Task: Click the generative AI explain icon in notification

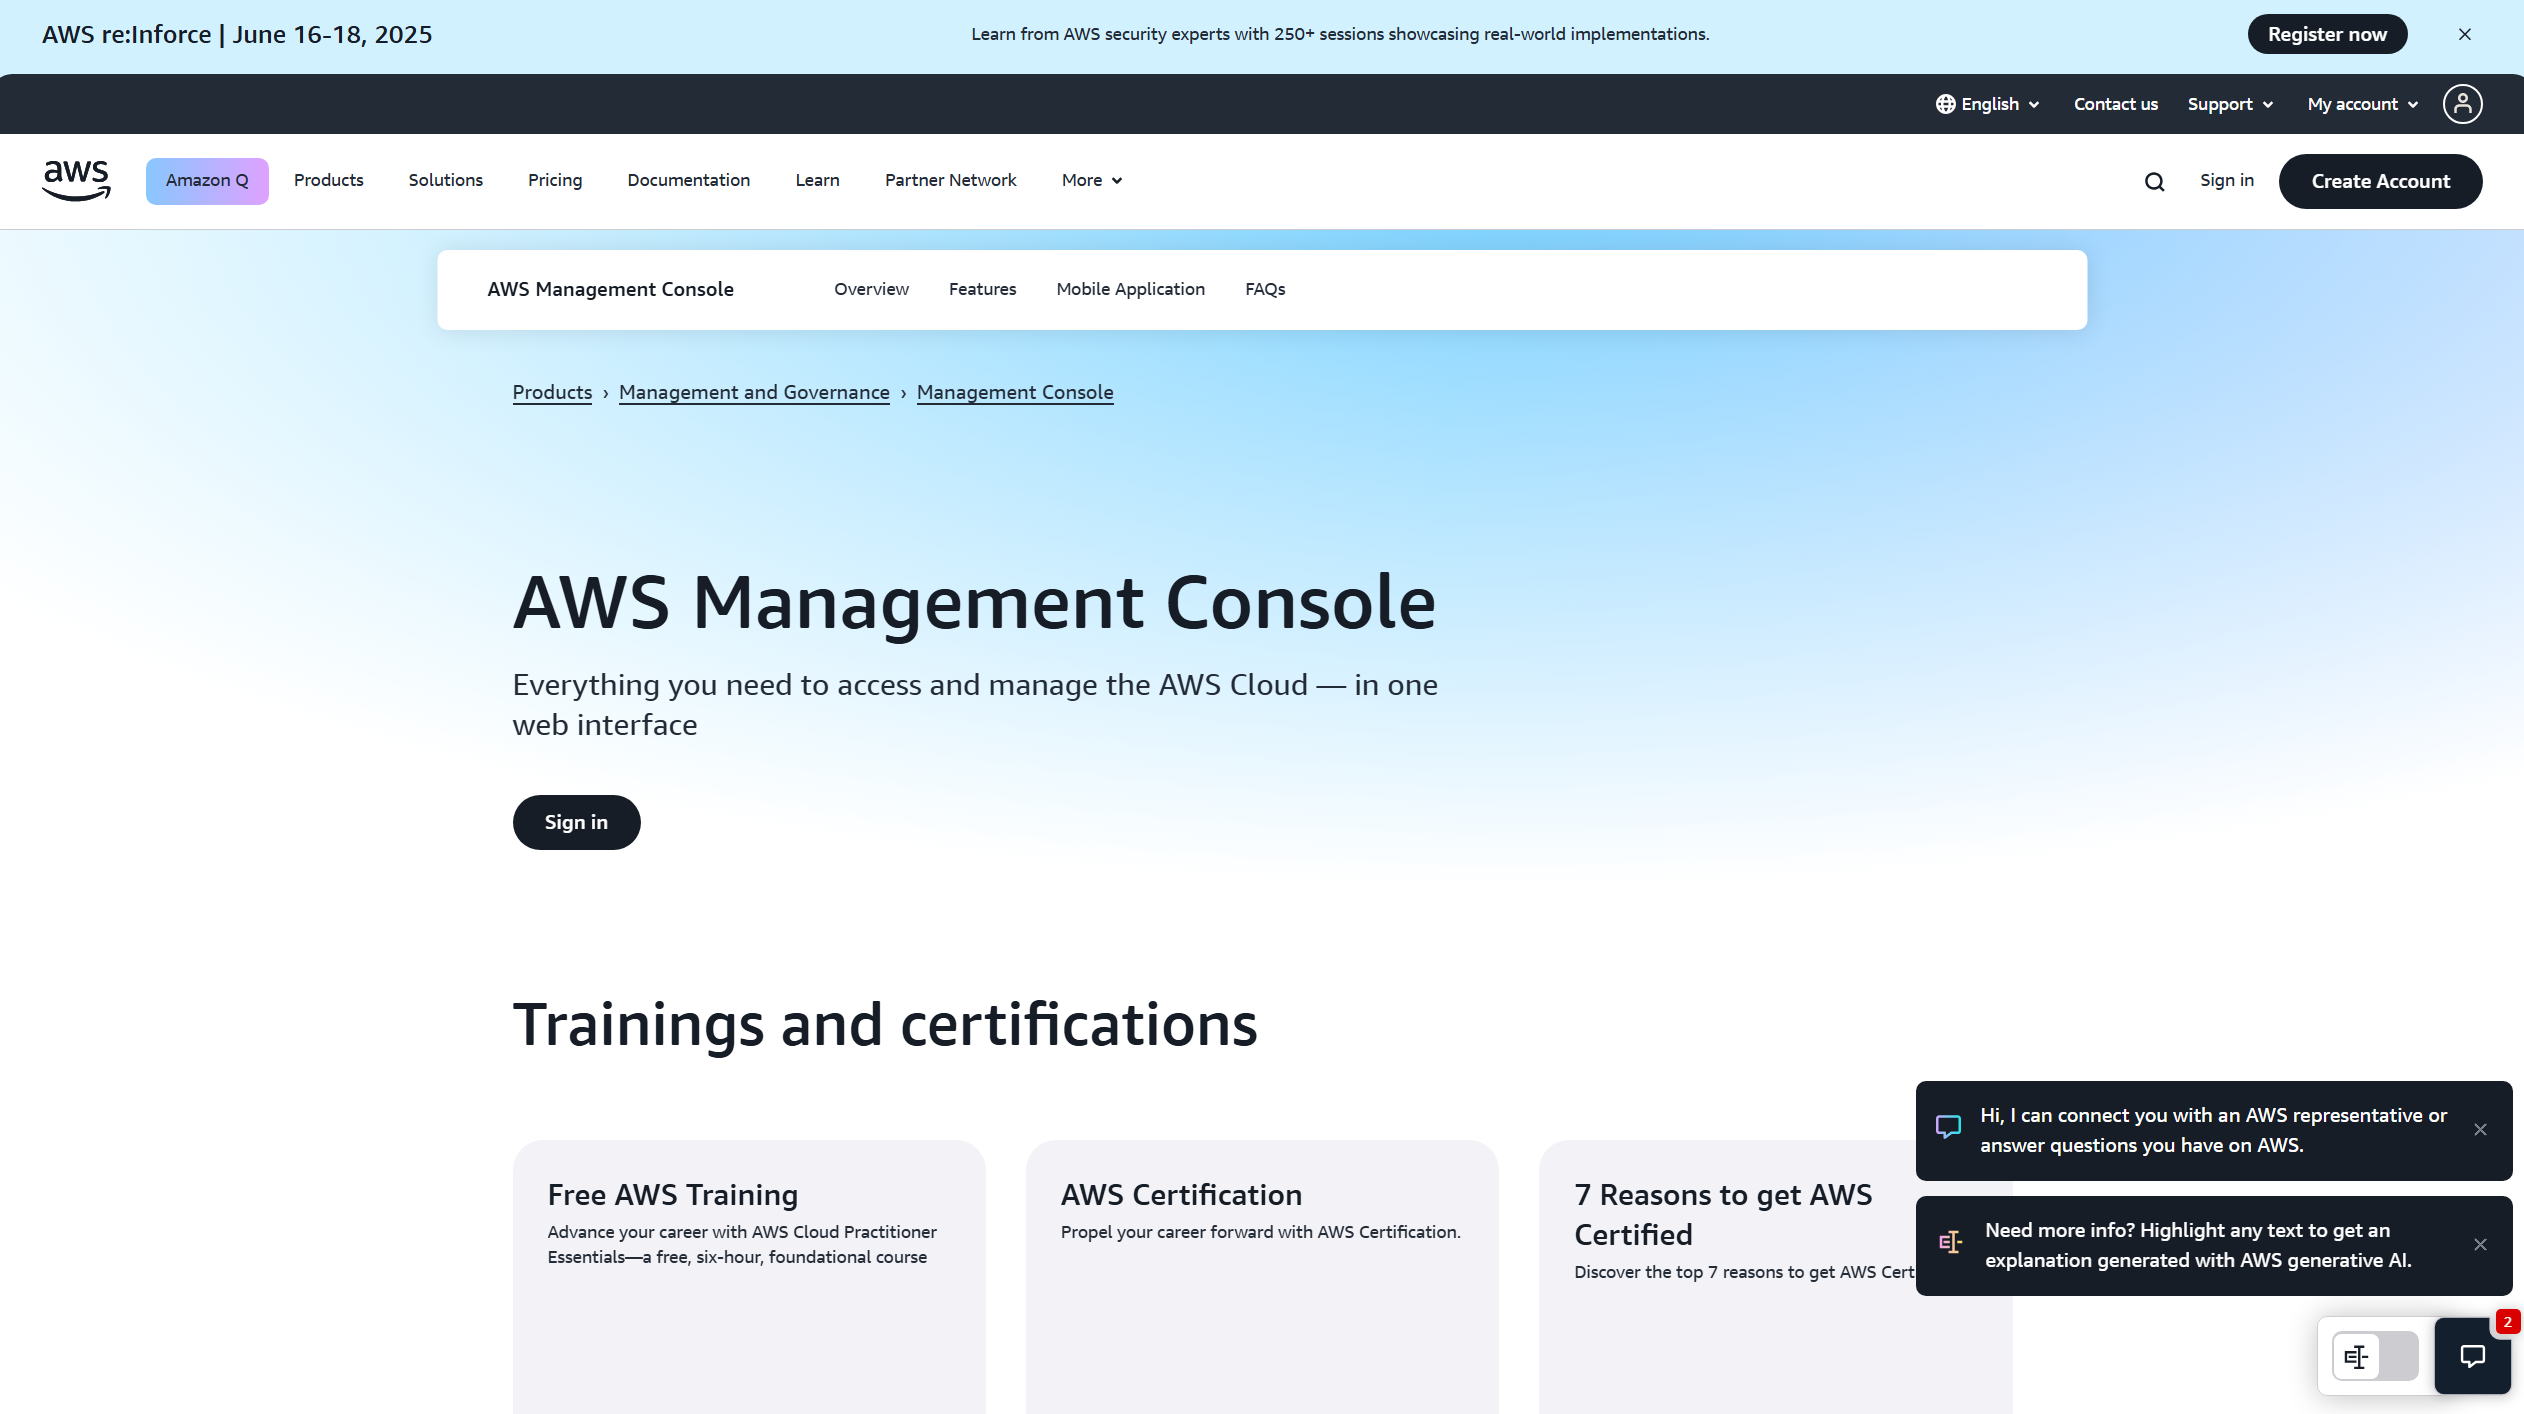Action: [1950, 1243]
